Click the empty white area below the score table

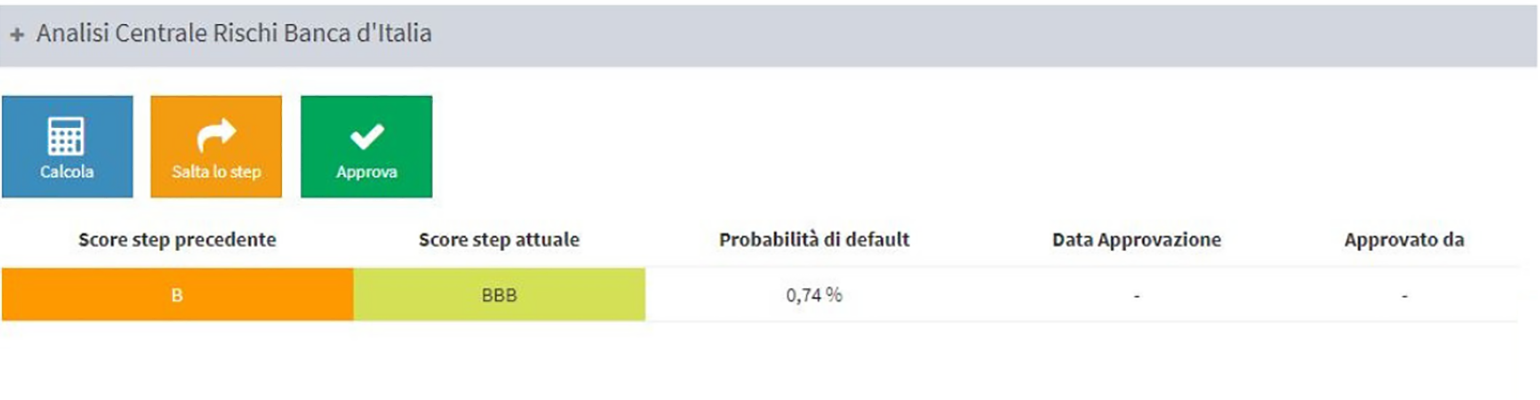point(770,360)
